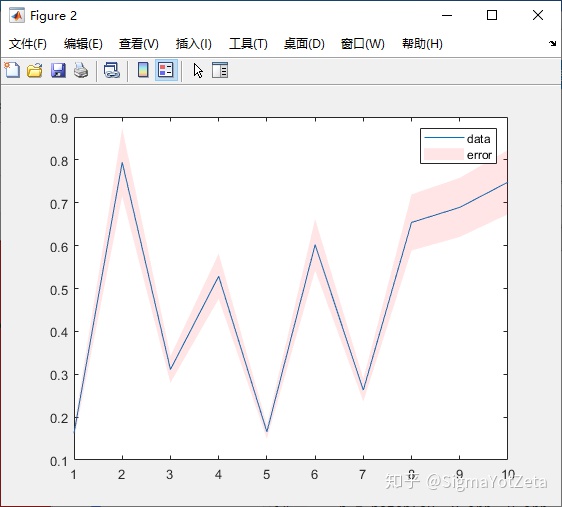Click the dock figure arrow at menu bar's right

click(x=552, y=43)
